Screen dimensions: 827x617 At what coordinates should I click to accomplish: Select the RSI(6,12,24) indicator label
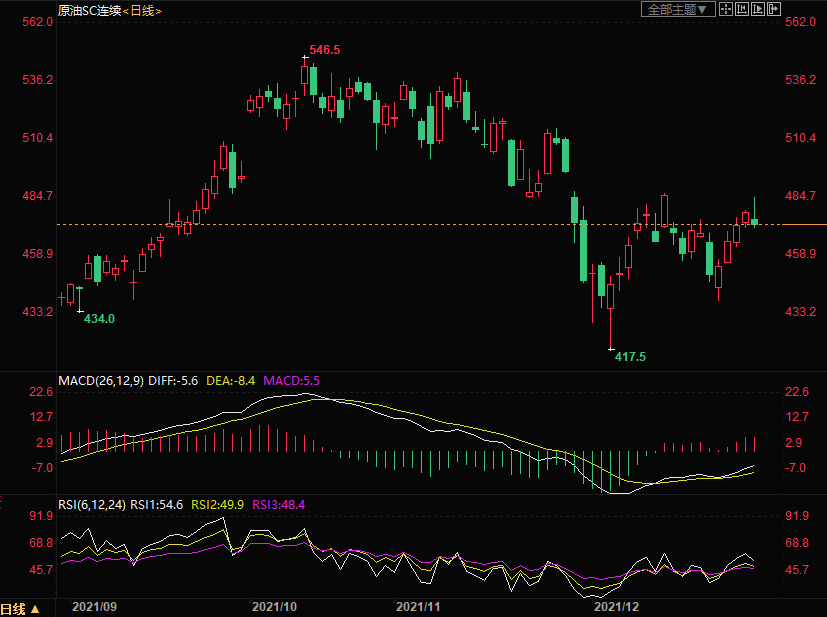tap(92, 505)
